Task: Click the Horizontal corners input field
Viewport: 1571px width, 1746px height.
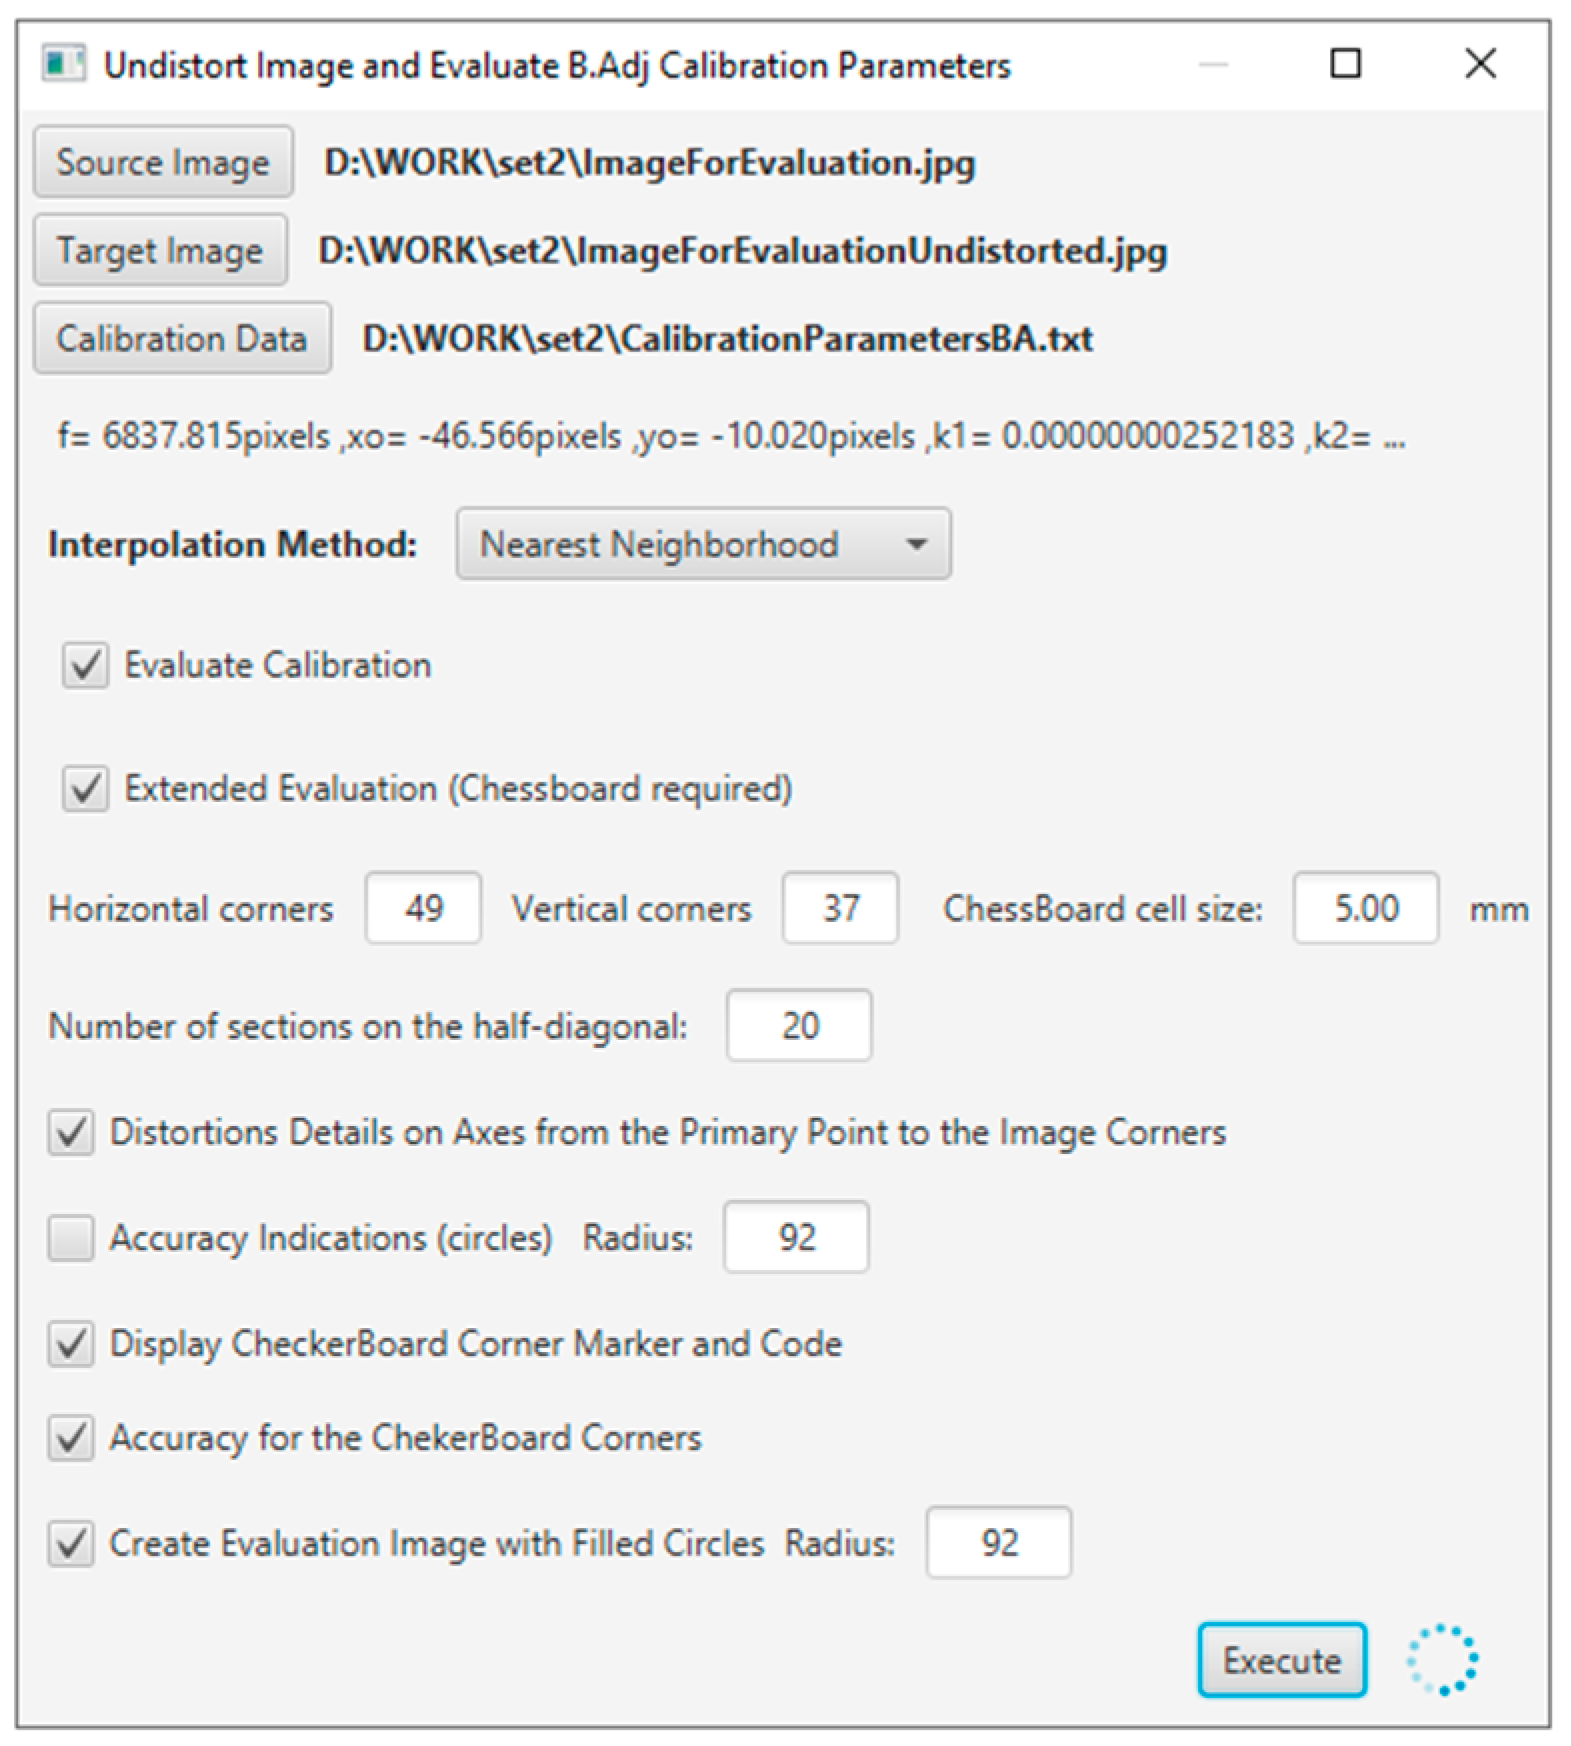Action: (423, 908)
